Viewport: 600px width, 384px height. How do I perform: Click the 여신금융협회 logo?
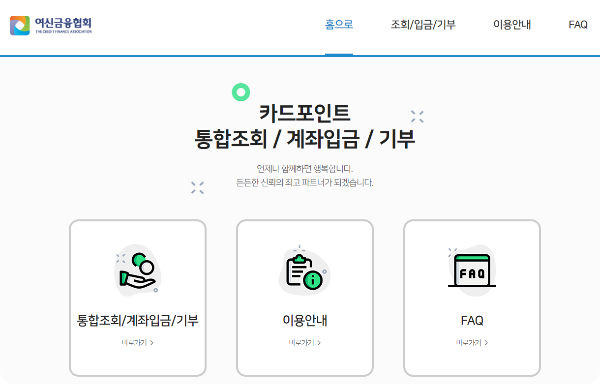click(51, 26)
